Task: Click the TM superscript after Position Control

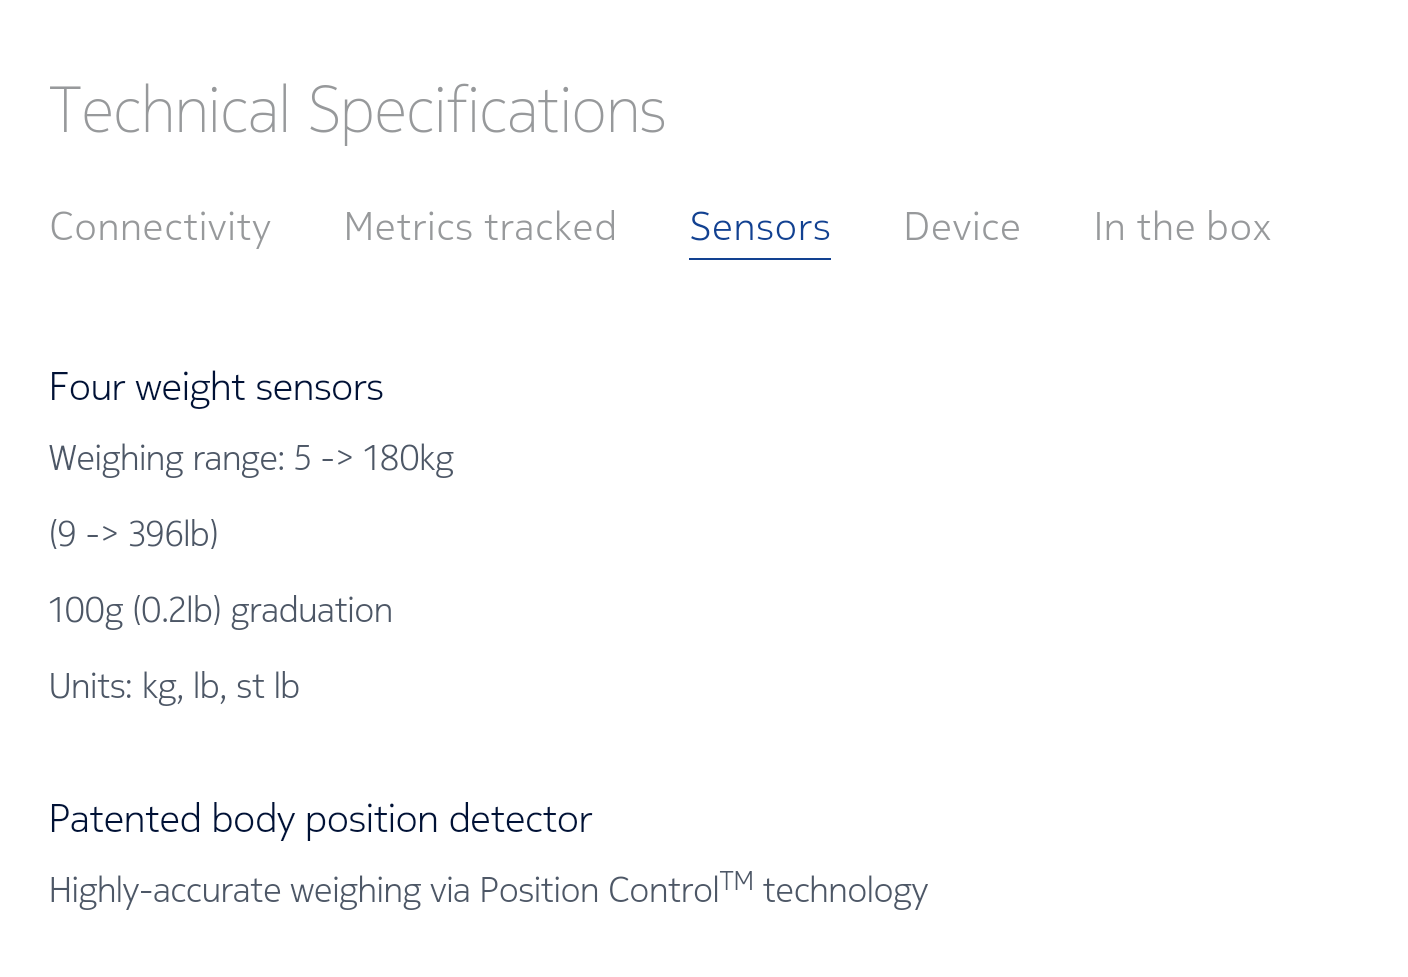Action: [737, 880]
